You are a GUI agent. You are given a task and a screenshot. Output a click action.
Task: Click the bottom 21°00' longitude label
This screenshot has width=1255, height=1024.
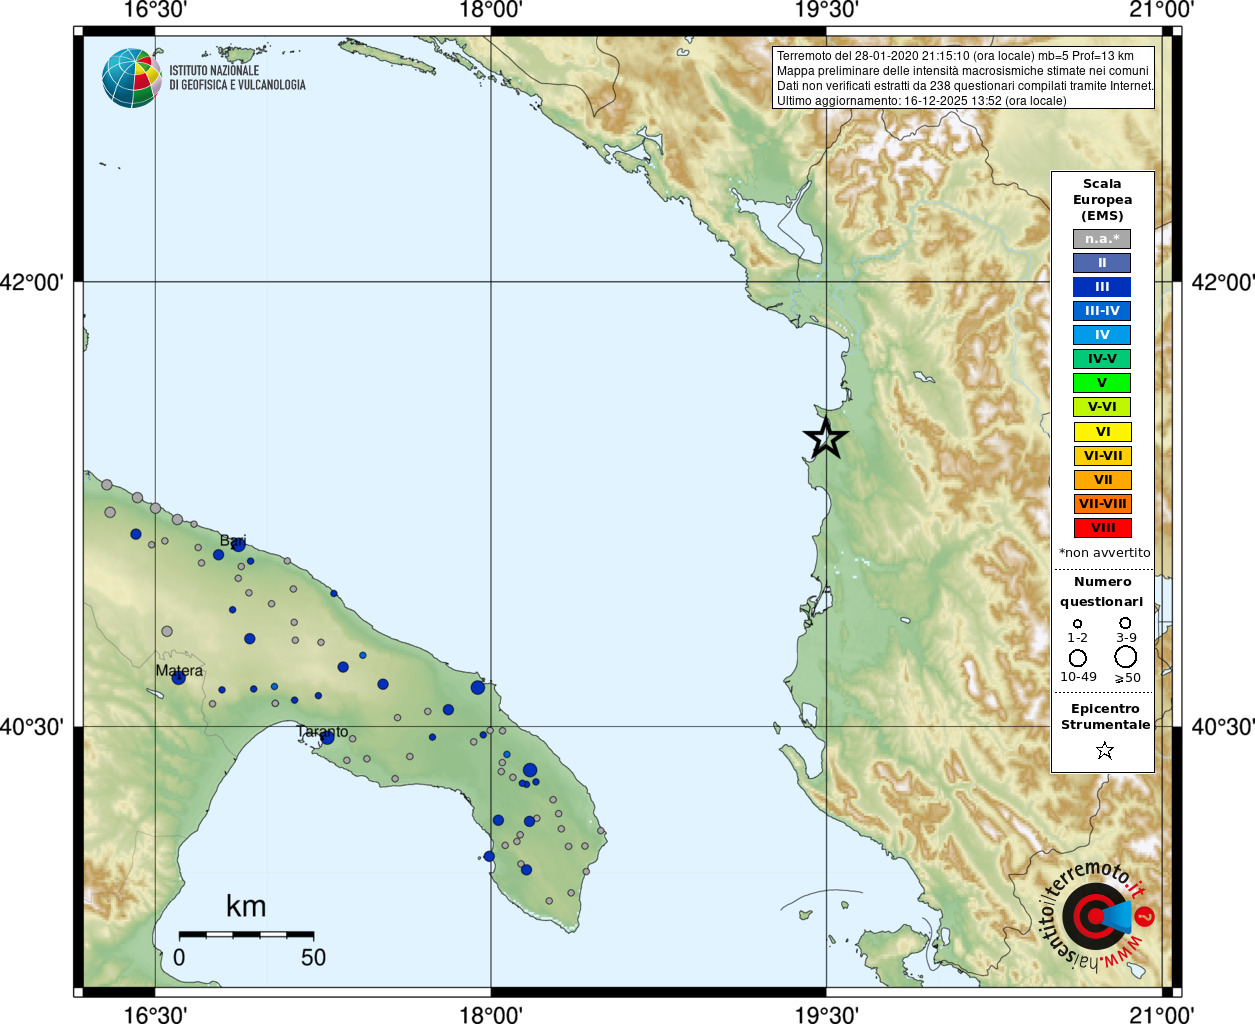point(1161,1015)
